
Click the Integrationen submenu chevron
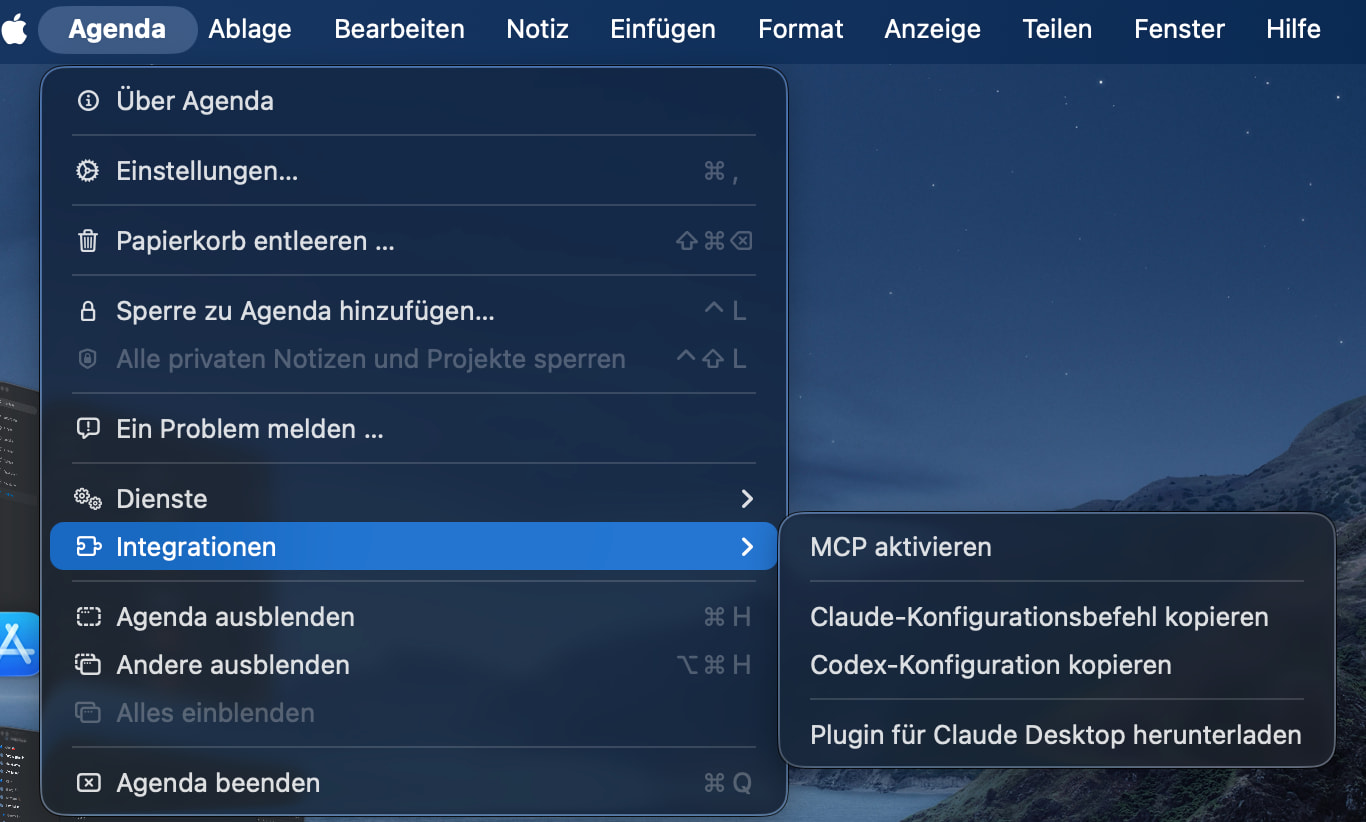pyautogui.click(x=747, y=547)
